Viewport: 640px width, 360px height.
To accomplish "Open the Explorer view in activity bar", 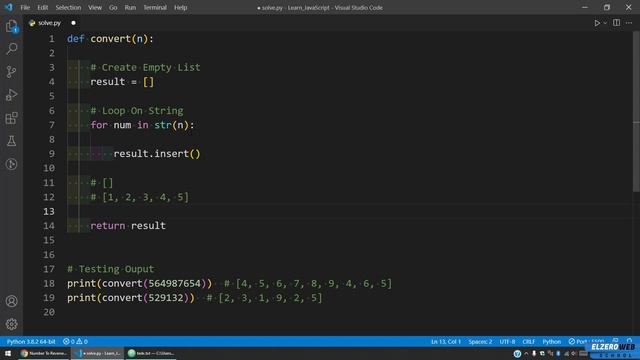I will [x=11, y=26].
